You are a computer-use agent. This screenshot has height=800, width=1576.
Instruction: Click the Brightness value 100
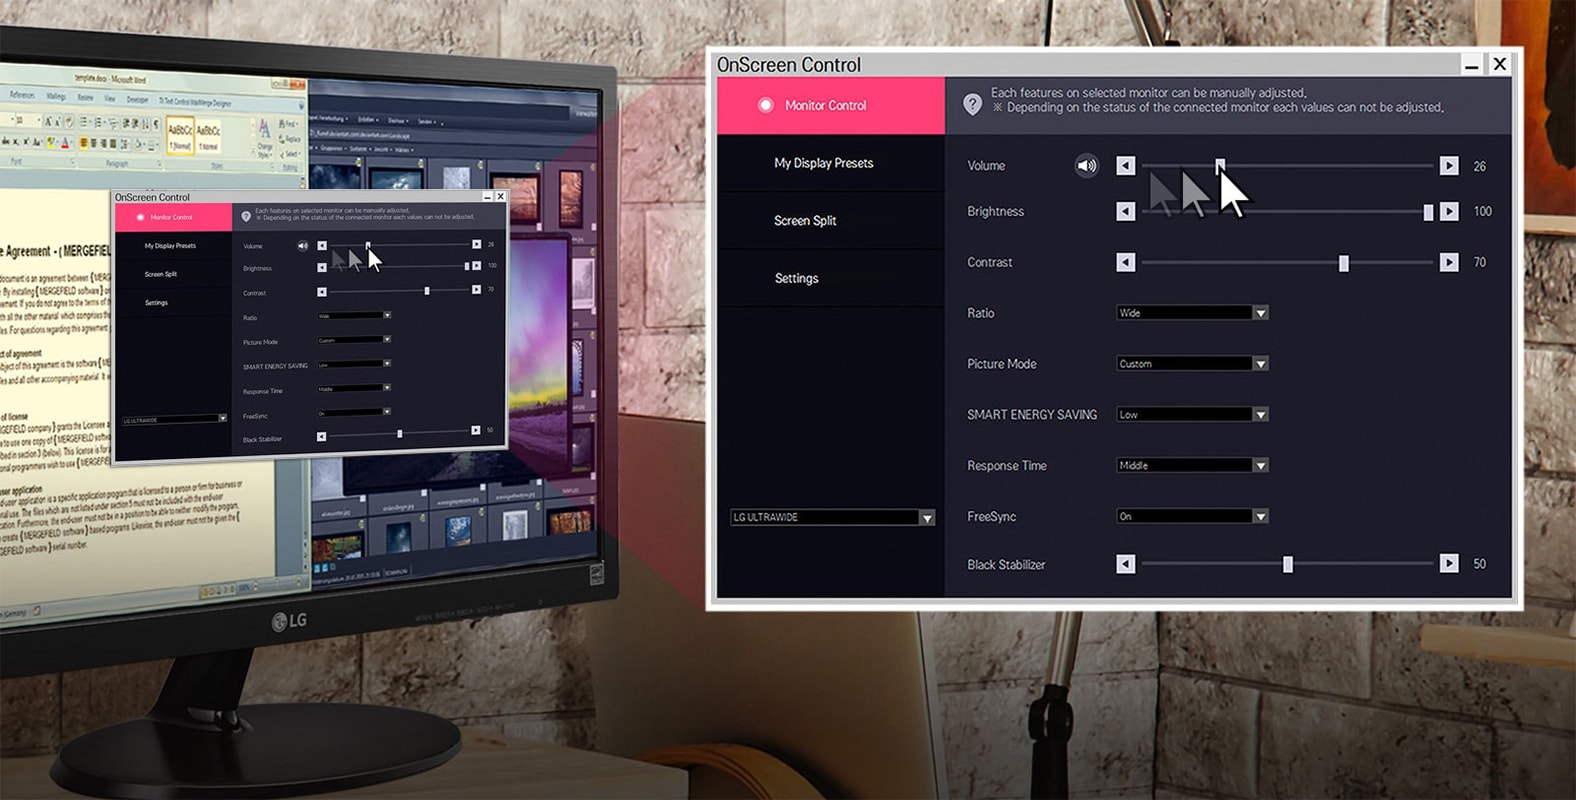point(1483,211)
